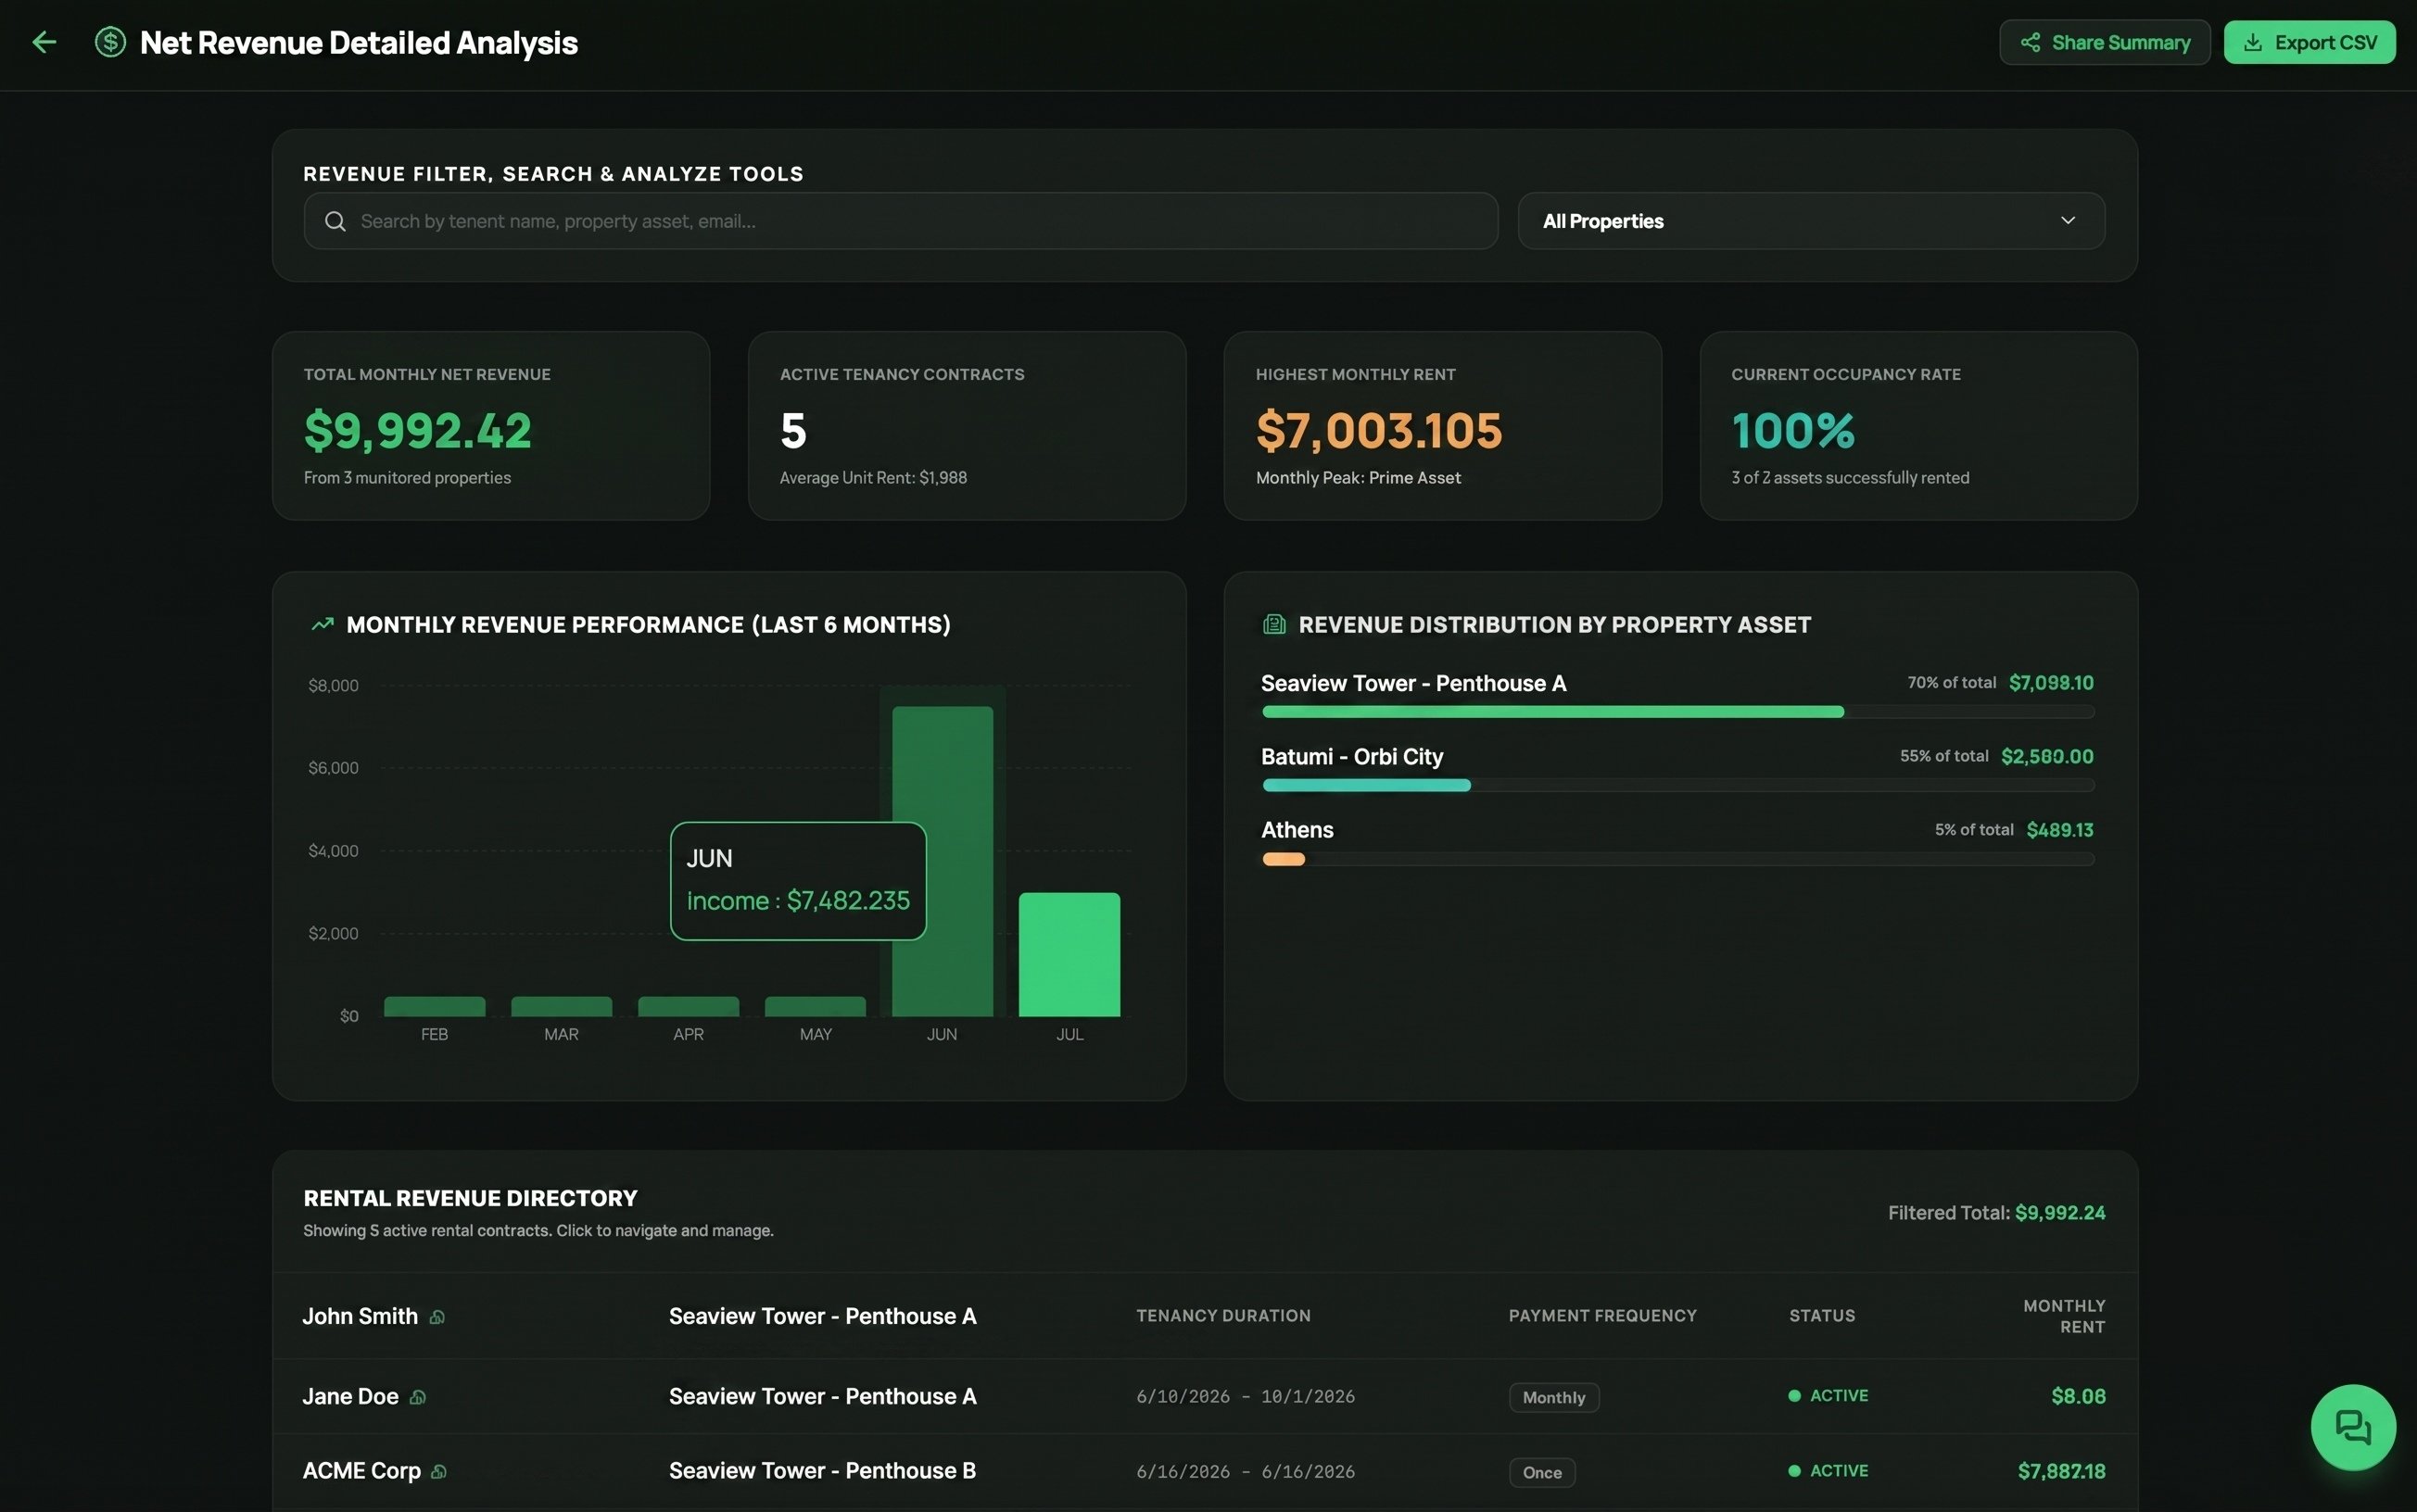The image size is (2417, 1512).
Task: Click Seaview Tower - Penthouse B property
Action: (x=822, y=1471)
